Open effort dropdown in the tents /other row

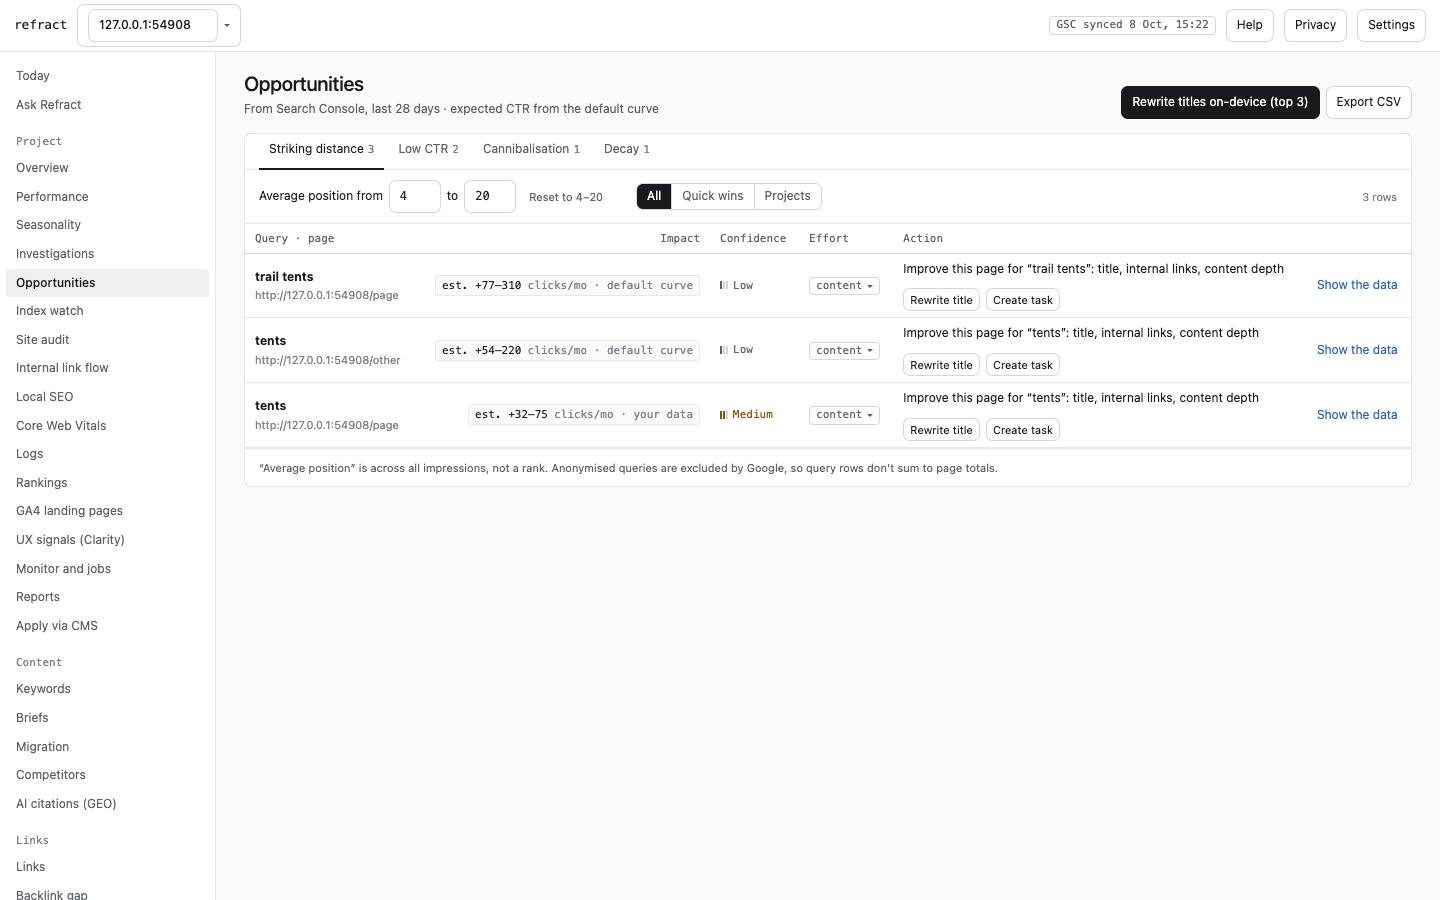tap(844, 350)
